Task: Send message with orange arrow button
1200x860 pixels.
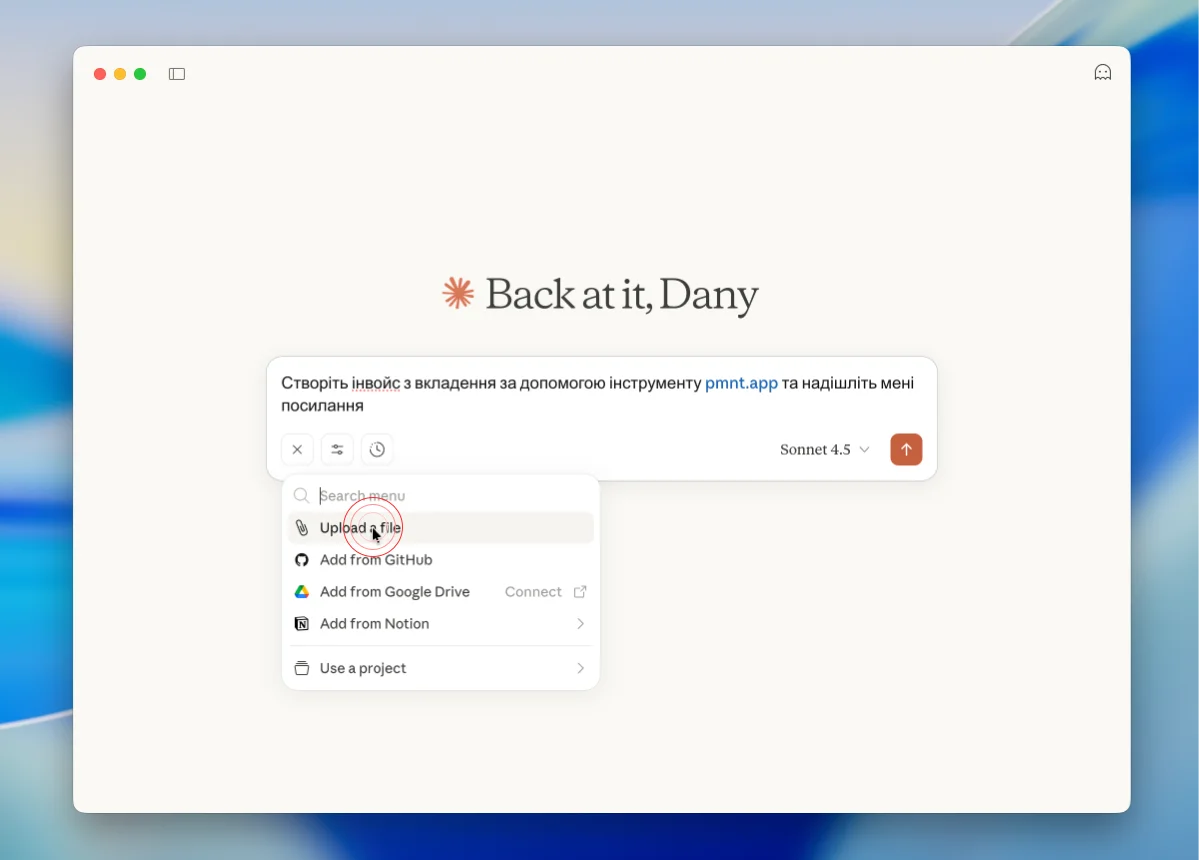Action: [x=906, y=450]
